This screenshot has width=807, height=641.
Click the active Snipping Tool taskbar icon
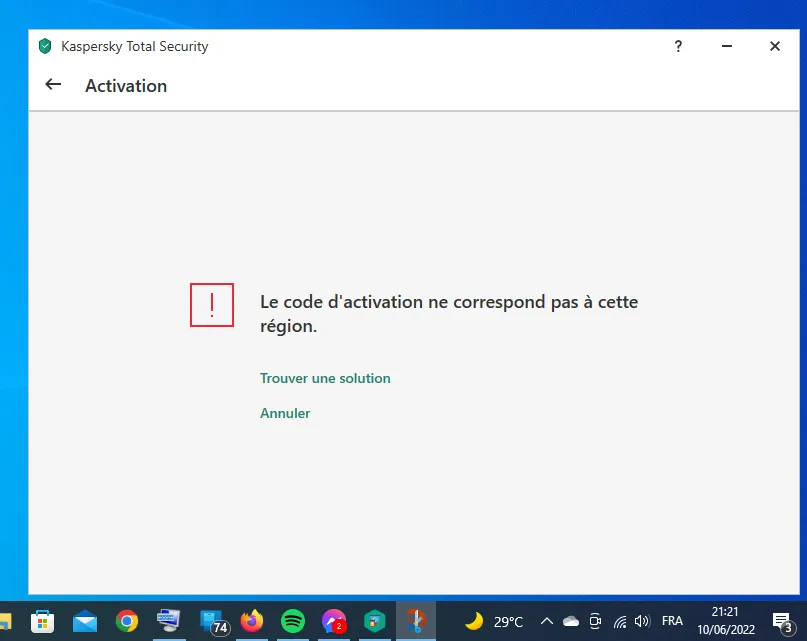click(416, 620)
